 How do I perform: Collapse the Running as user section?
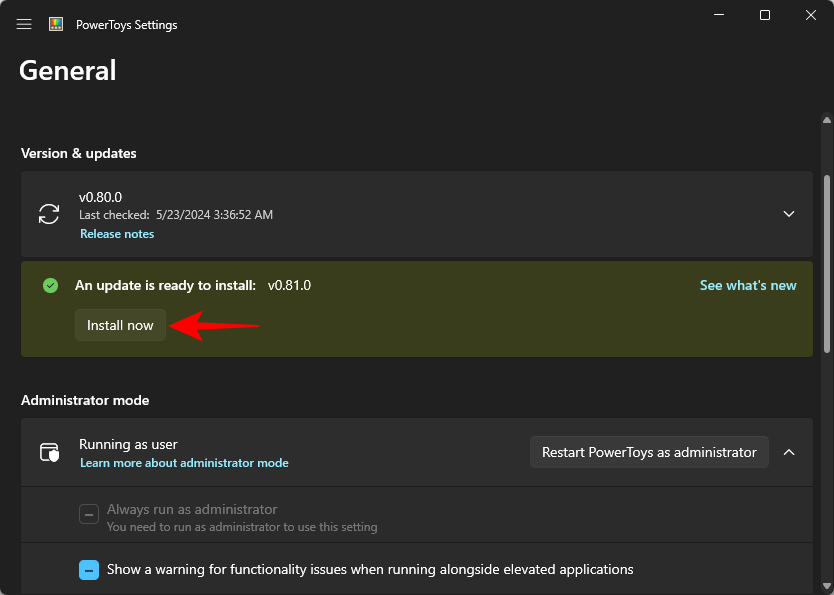point(789,452)
